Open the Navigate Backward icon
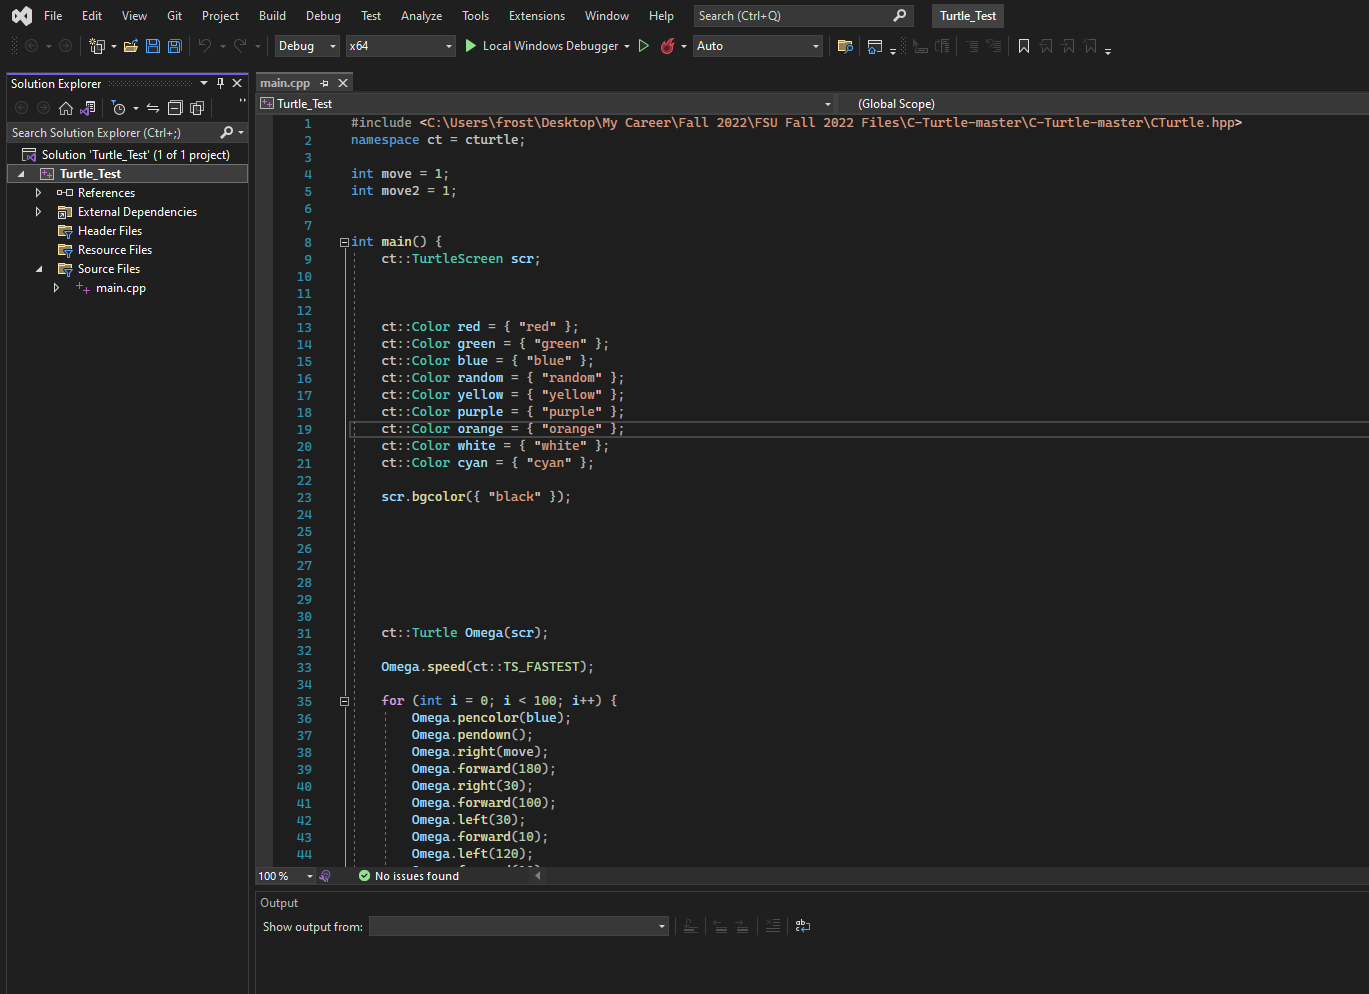This screenshot has width=1369, height=994. pos(30,46)
